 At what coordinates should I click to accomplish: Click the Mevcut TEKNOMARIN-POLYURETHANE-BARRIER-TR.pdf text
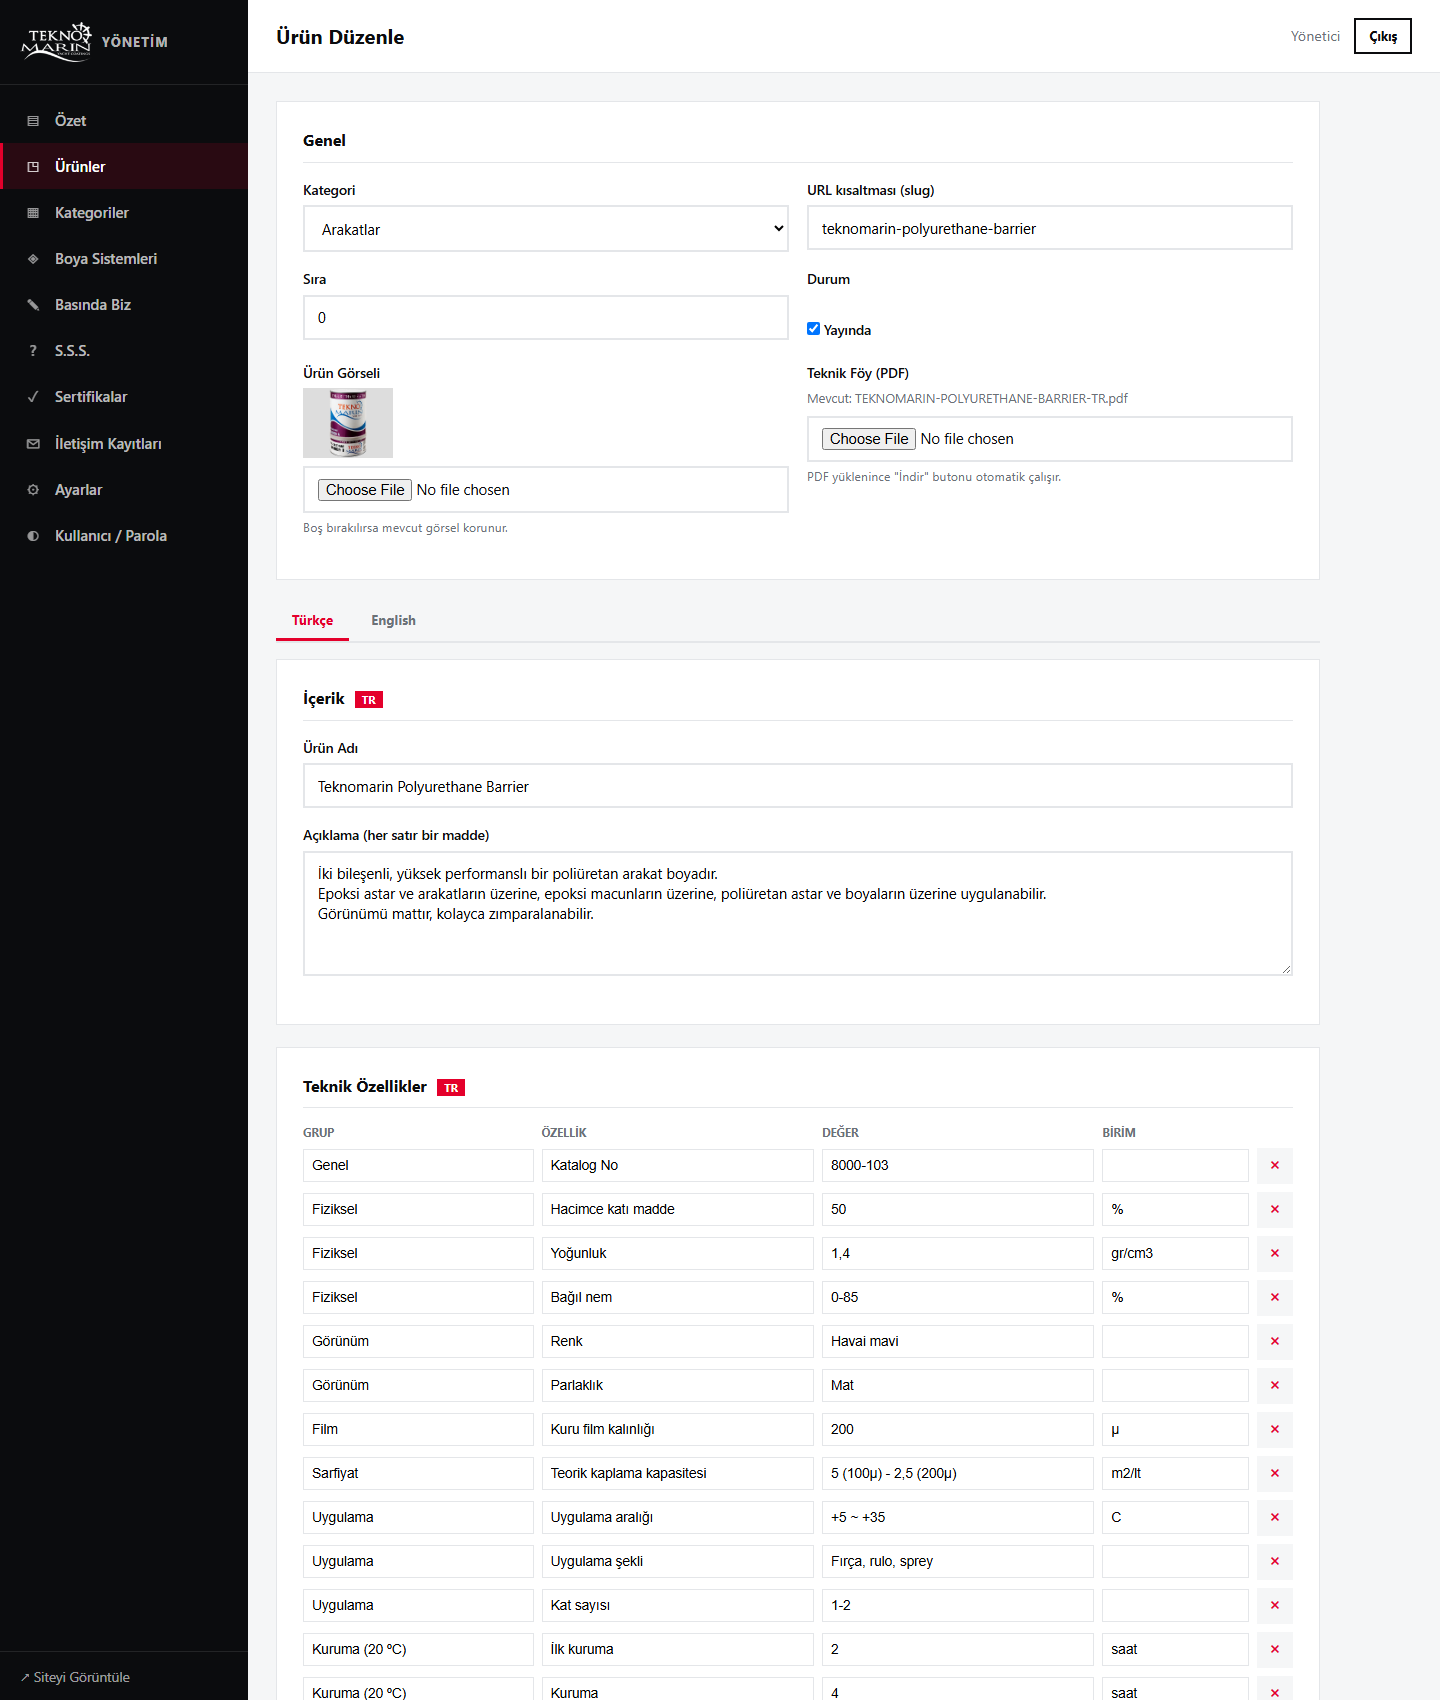967,398
